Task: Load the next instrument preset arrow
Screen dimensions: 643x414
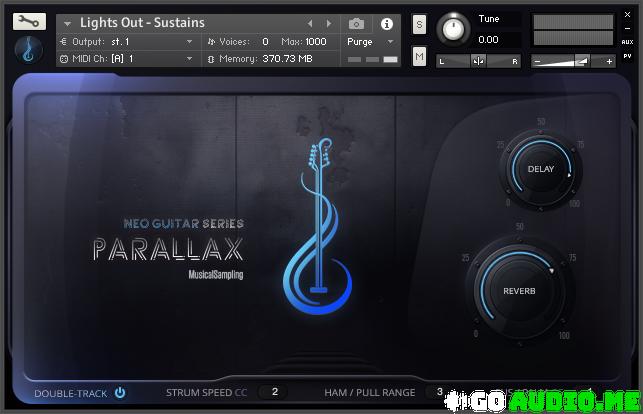Action: click(x=328, y=23)
